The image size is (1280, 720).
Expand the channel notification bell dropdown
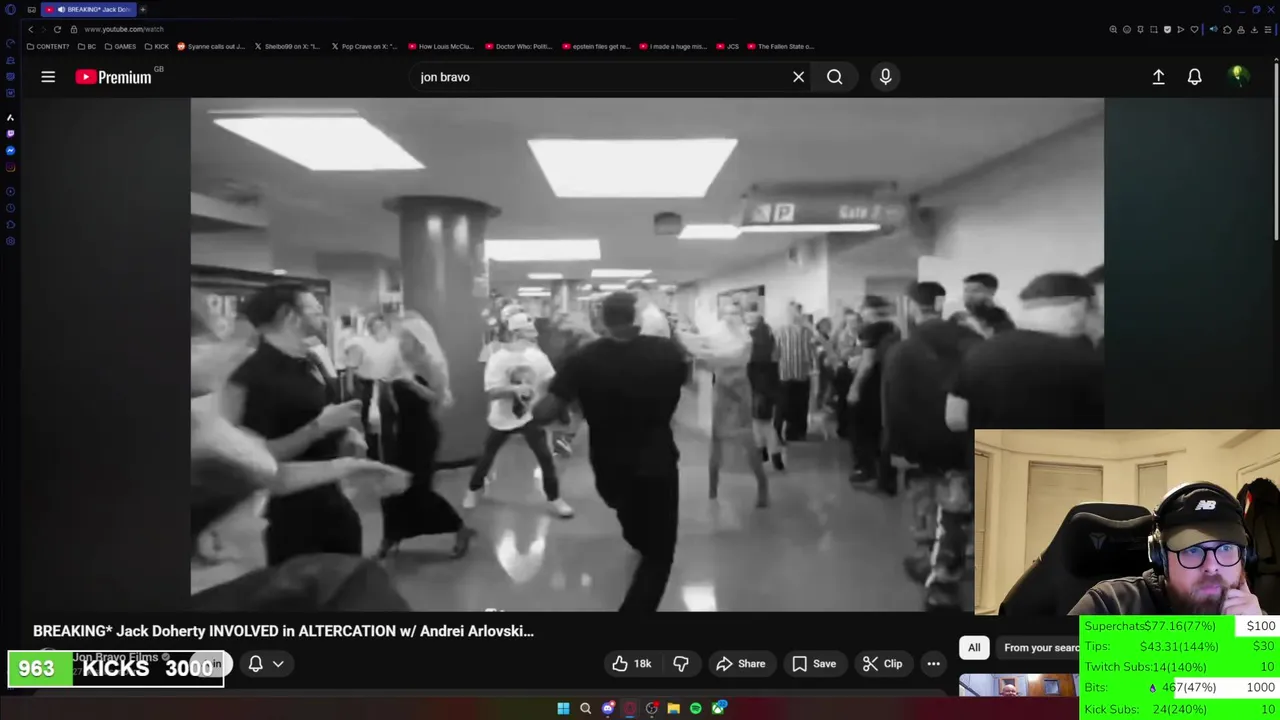click(x=265, y=663)
